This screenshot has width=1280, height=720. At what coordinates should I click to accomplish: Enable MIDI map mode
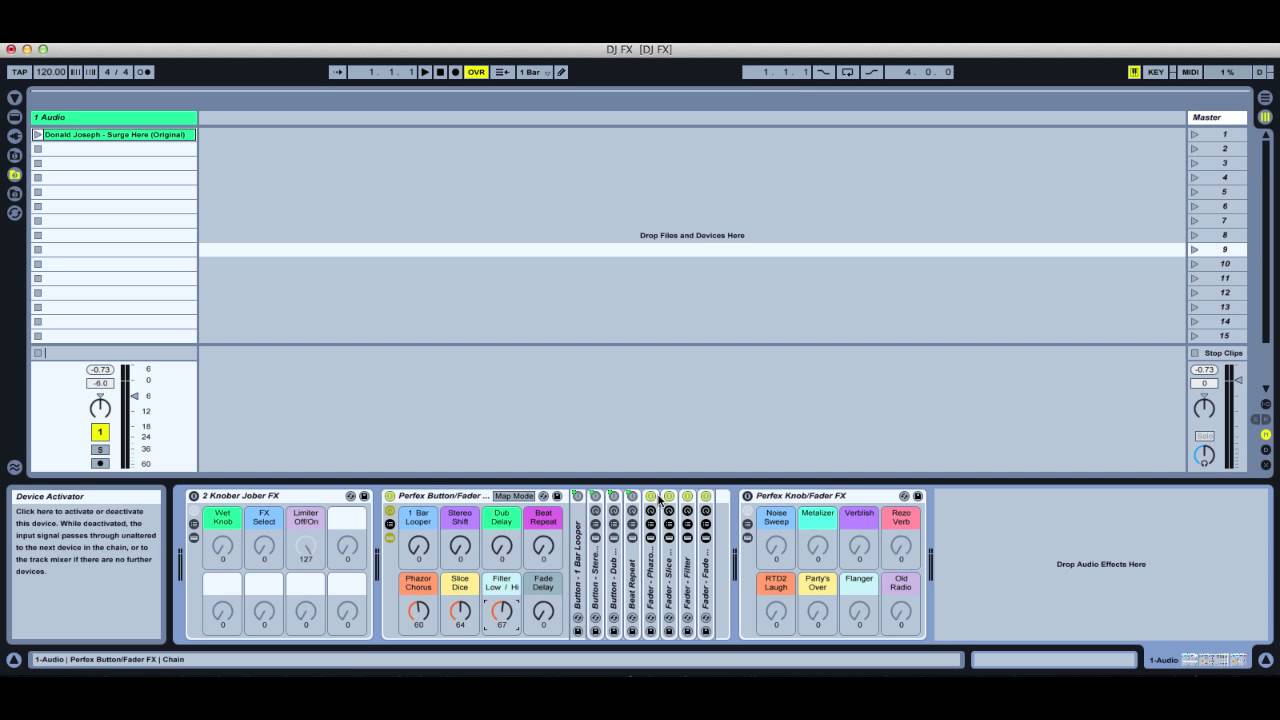coord(1190,72)
